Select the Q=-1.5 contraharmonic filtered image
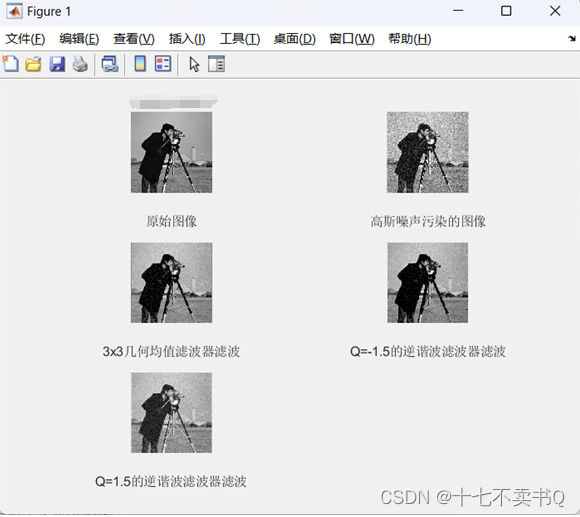Viewport: 580px width, 517px height. 428,283
